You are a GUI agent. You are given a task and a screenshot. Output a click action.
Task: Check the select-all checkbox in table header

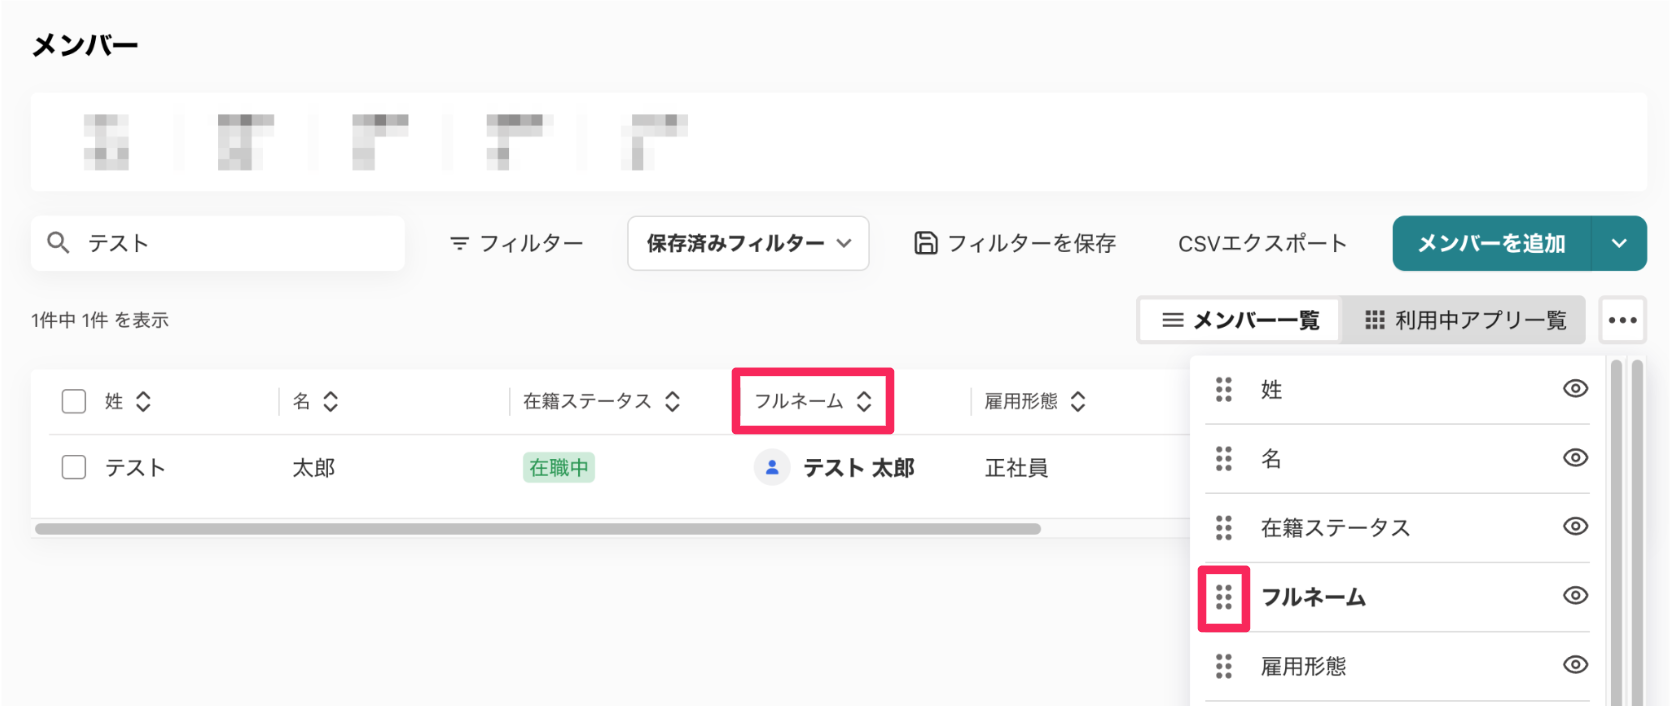pos(74,401)
